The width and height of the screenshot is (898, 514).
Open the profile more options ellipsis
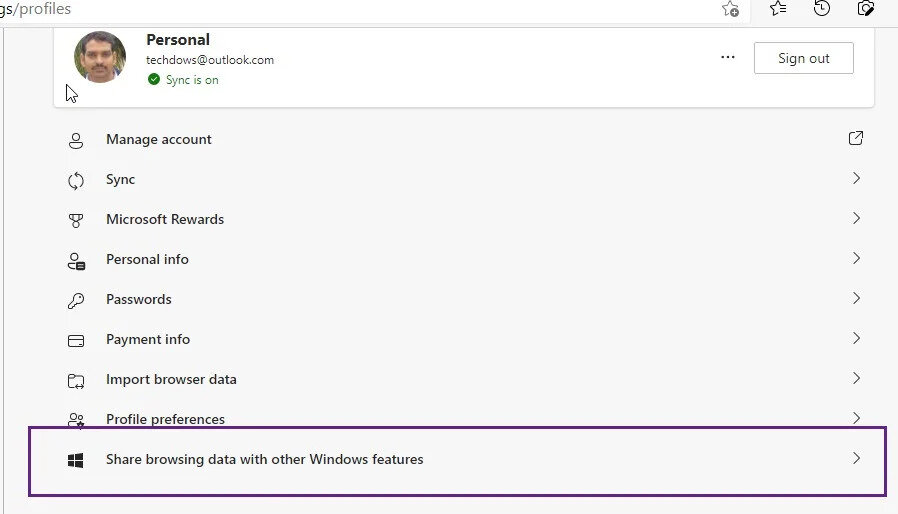pyautogui.click(x=728, y=57)
